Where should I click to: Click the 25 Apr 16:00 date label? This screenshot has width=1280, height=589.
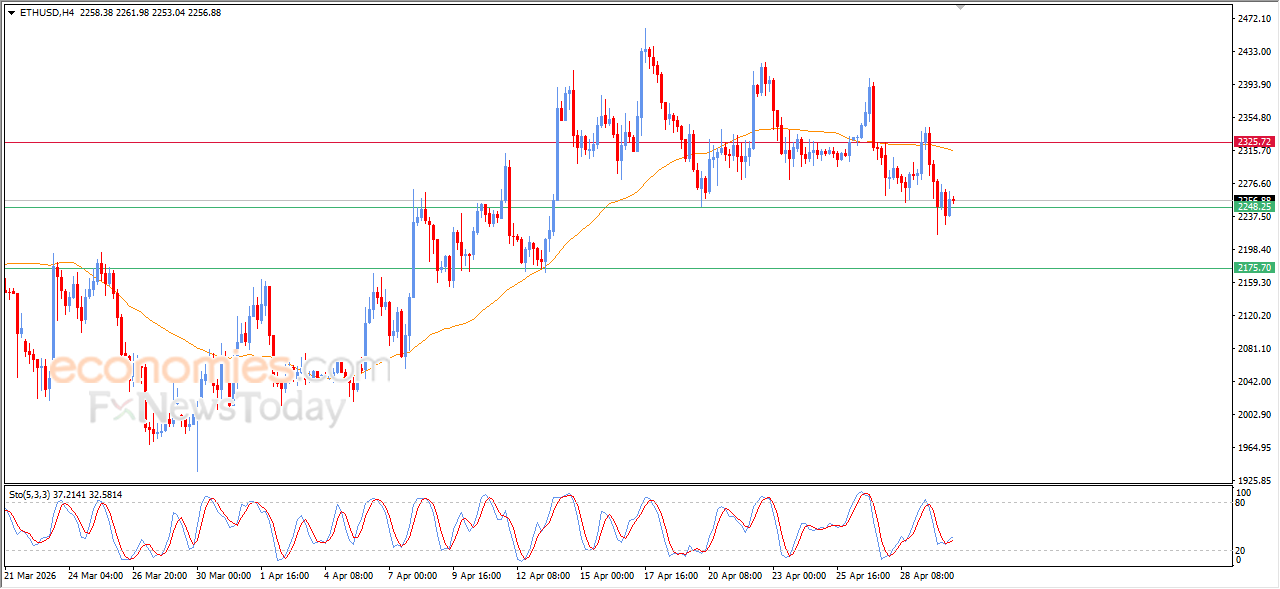(x=864, y=576)
